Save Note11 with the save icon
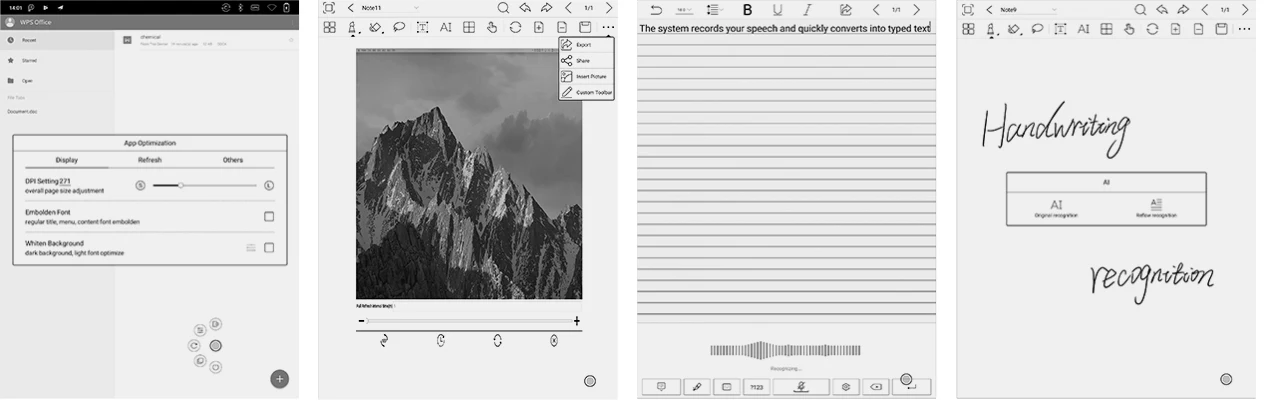Image resolution: width=1267 pixels, height=402 pixels. tap(585, 28)
